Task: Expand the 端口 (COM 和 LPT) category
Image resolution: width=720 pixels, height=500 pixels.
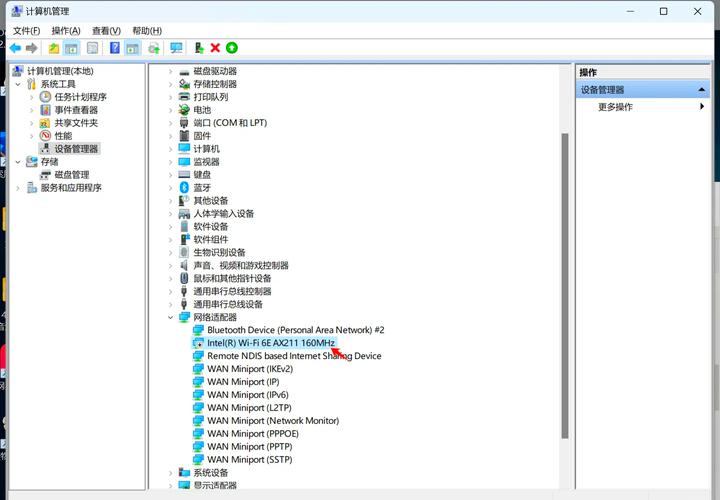Action: 170,122
